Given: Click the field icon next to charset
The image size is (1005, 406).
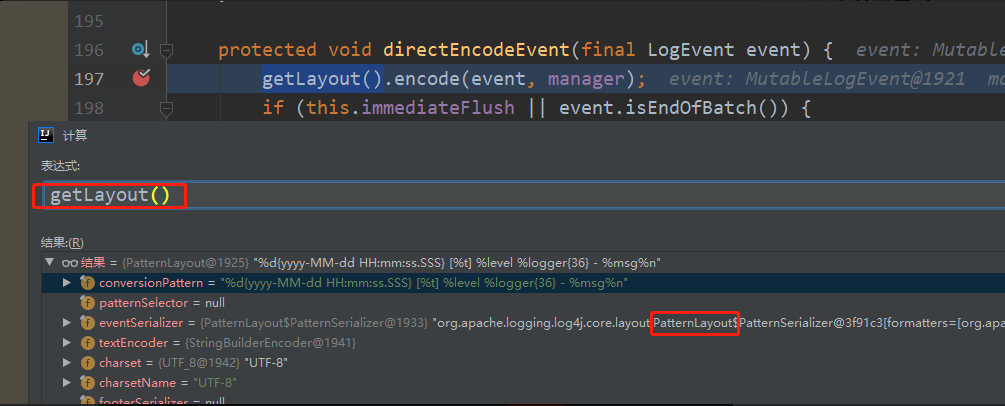Looking at the screenshot, I should click(88, 362).
